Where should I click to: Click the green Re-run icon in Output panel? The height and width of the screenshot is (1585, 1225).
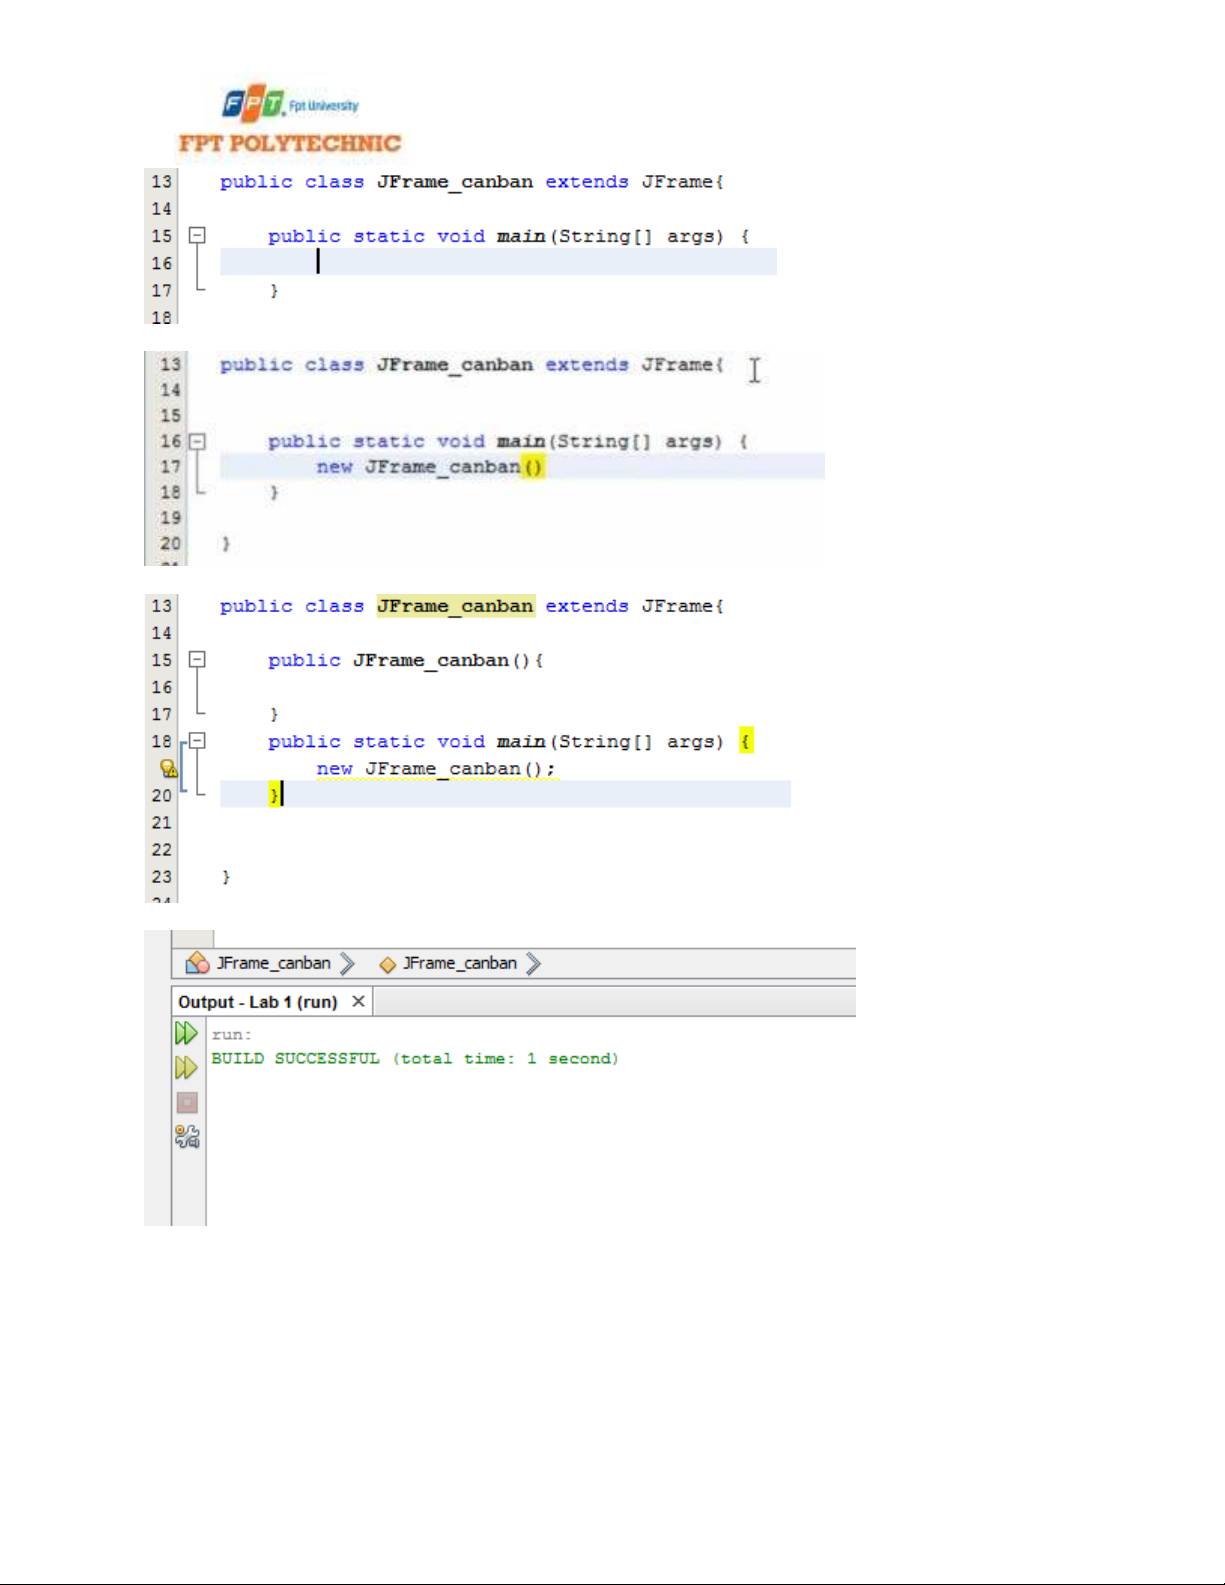point(186,1033)
